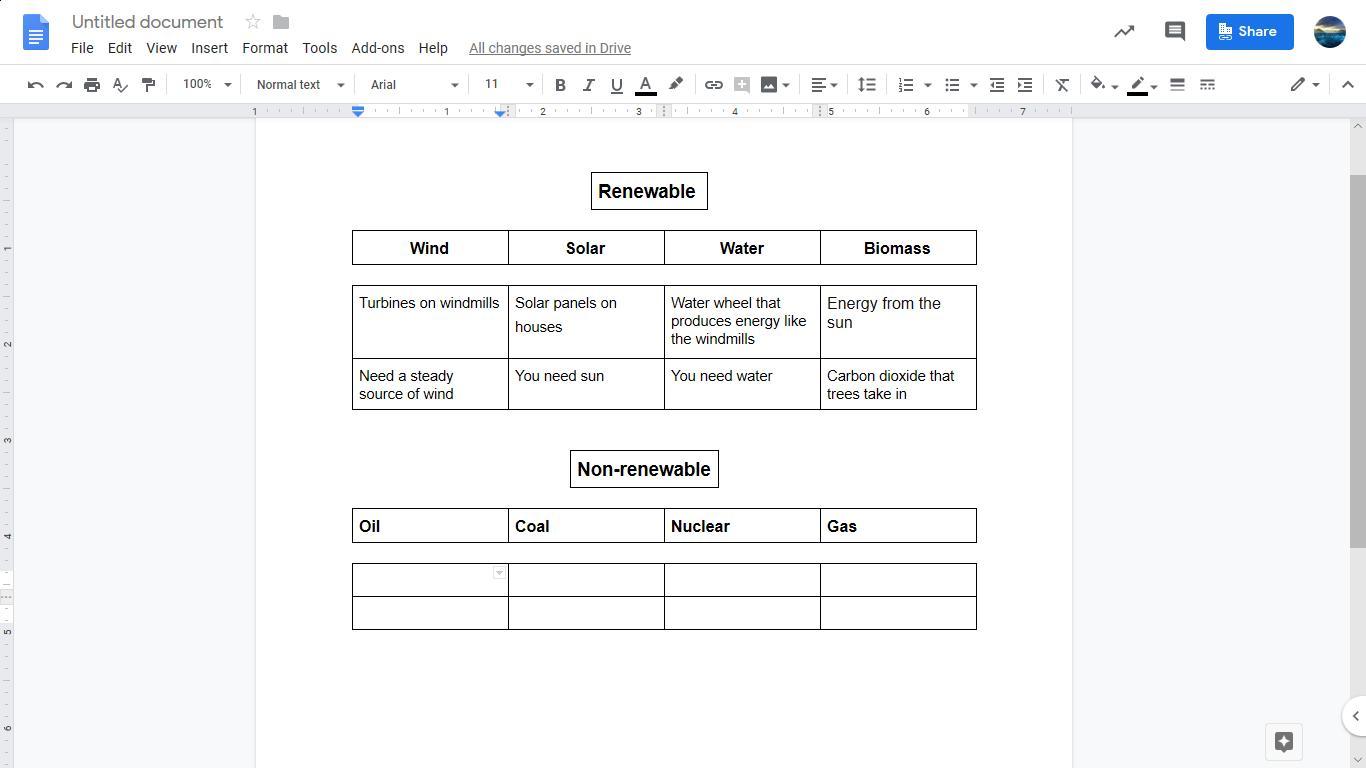Open the Add-ons menu
This screenshot has height=768, width=1366.
click(378, 48)
